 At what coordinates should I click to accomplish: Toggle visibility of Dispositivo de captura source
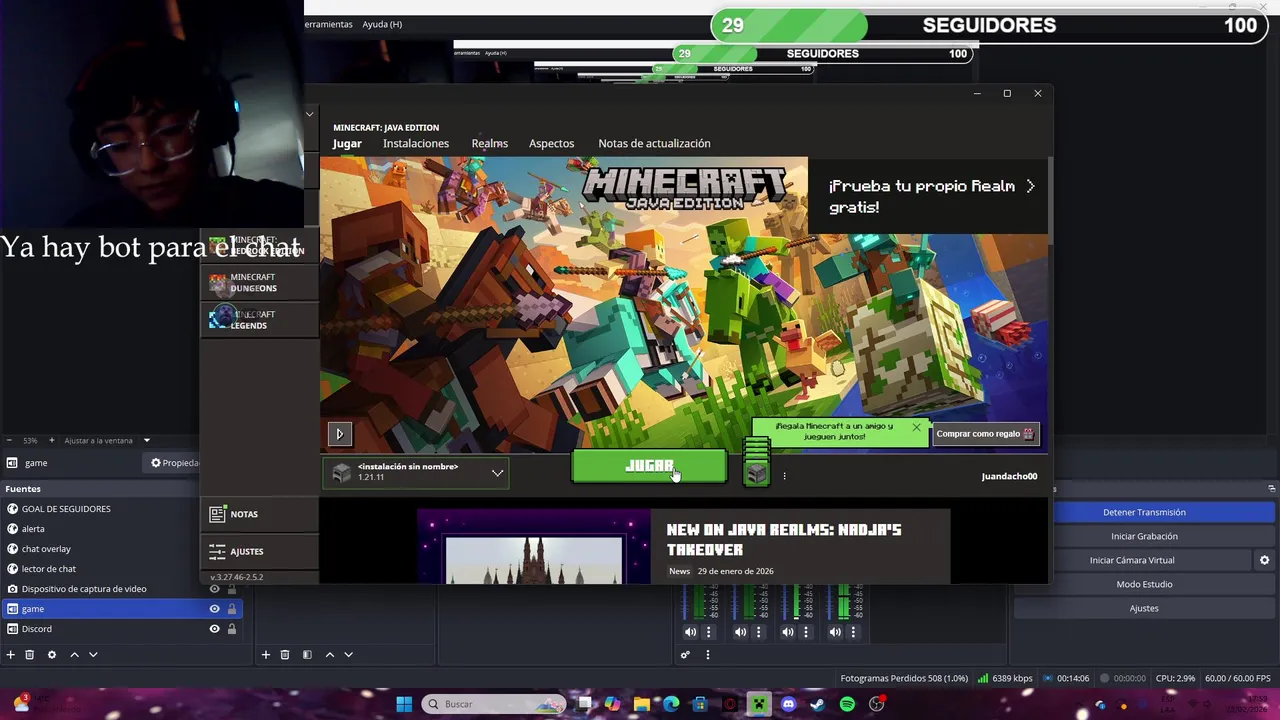tap(214, 589)
